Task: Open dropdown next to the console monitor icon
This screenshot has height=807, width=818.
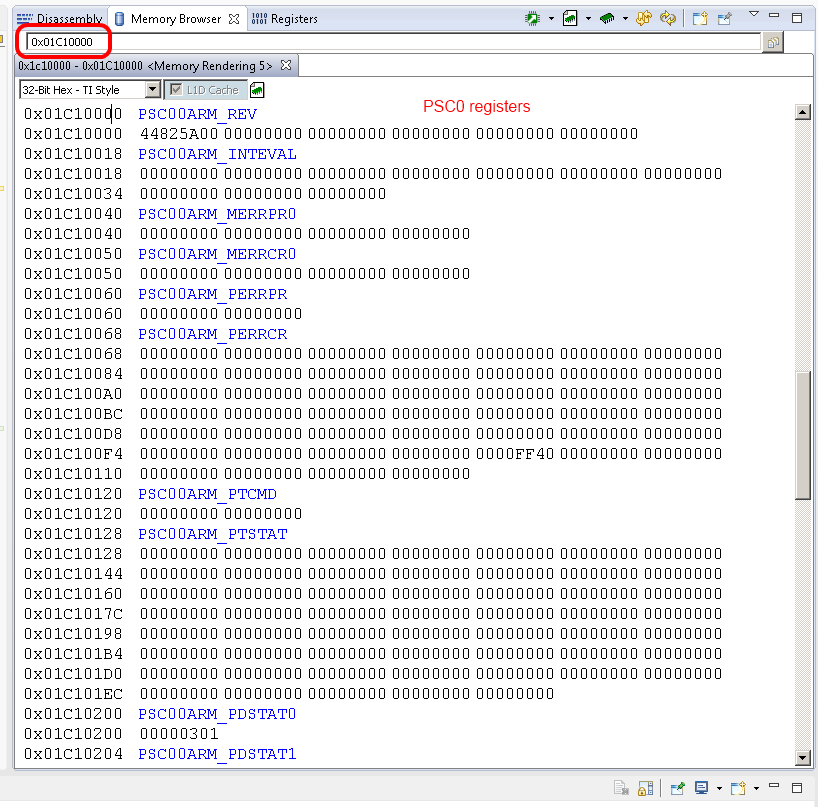Action: pos(719,788)
